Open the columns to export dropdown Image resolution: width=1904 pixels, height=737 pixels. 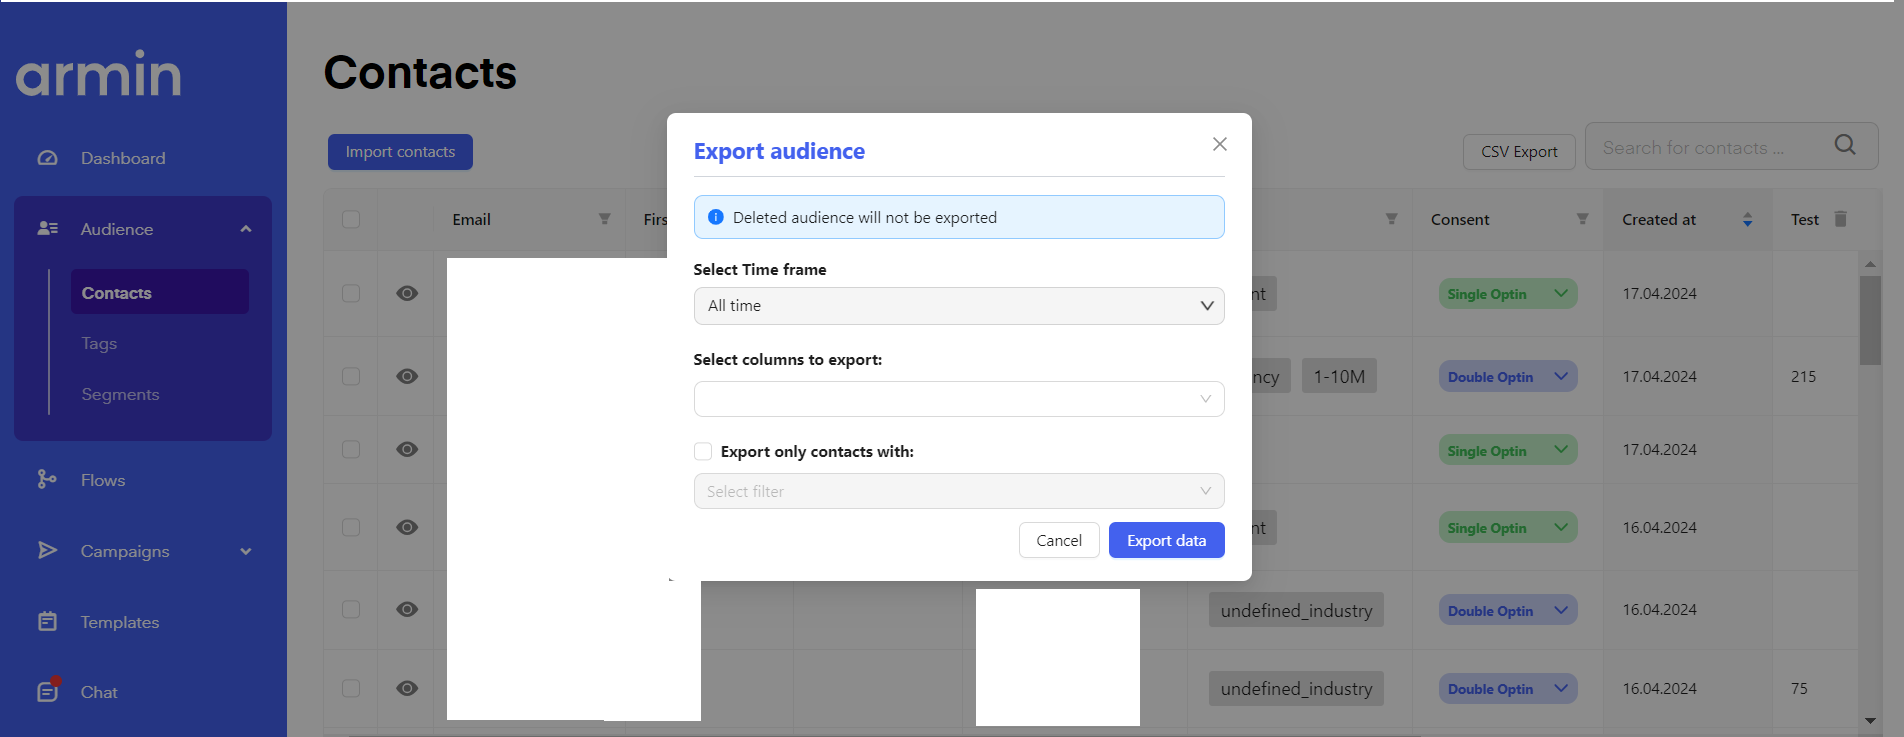click(958, 399)
